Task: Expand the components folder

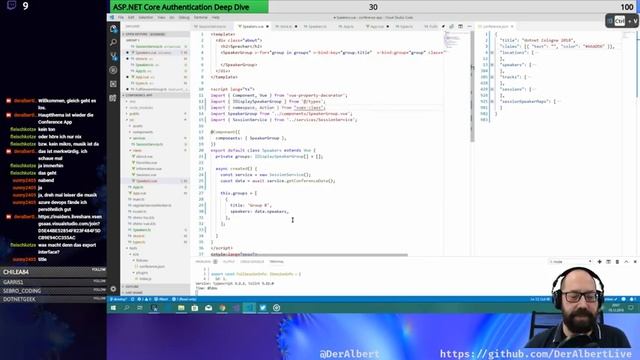Action: tap(143, 132)
